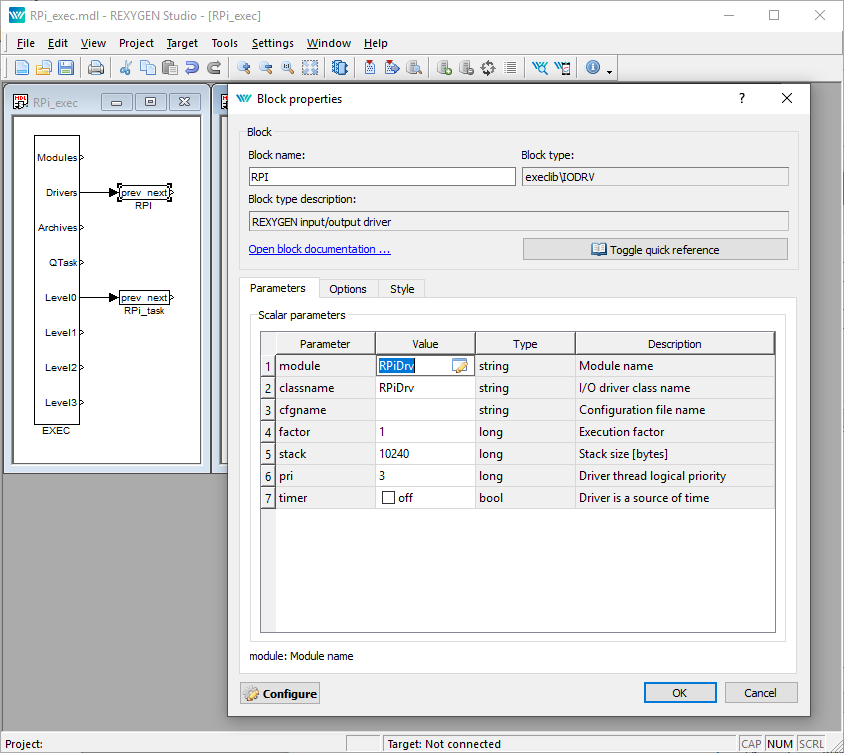Cut selection with scissors icon
The width and height of the screenshot is (844, 753).
coord(126,68)
